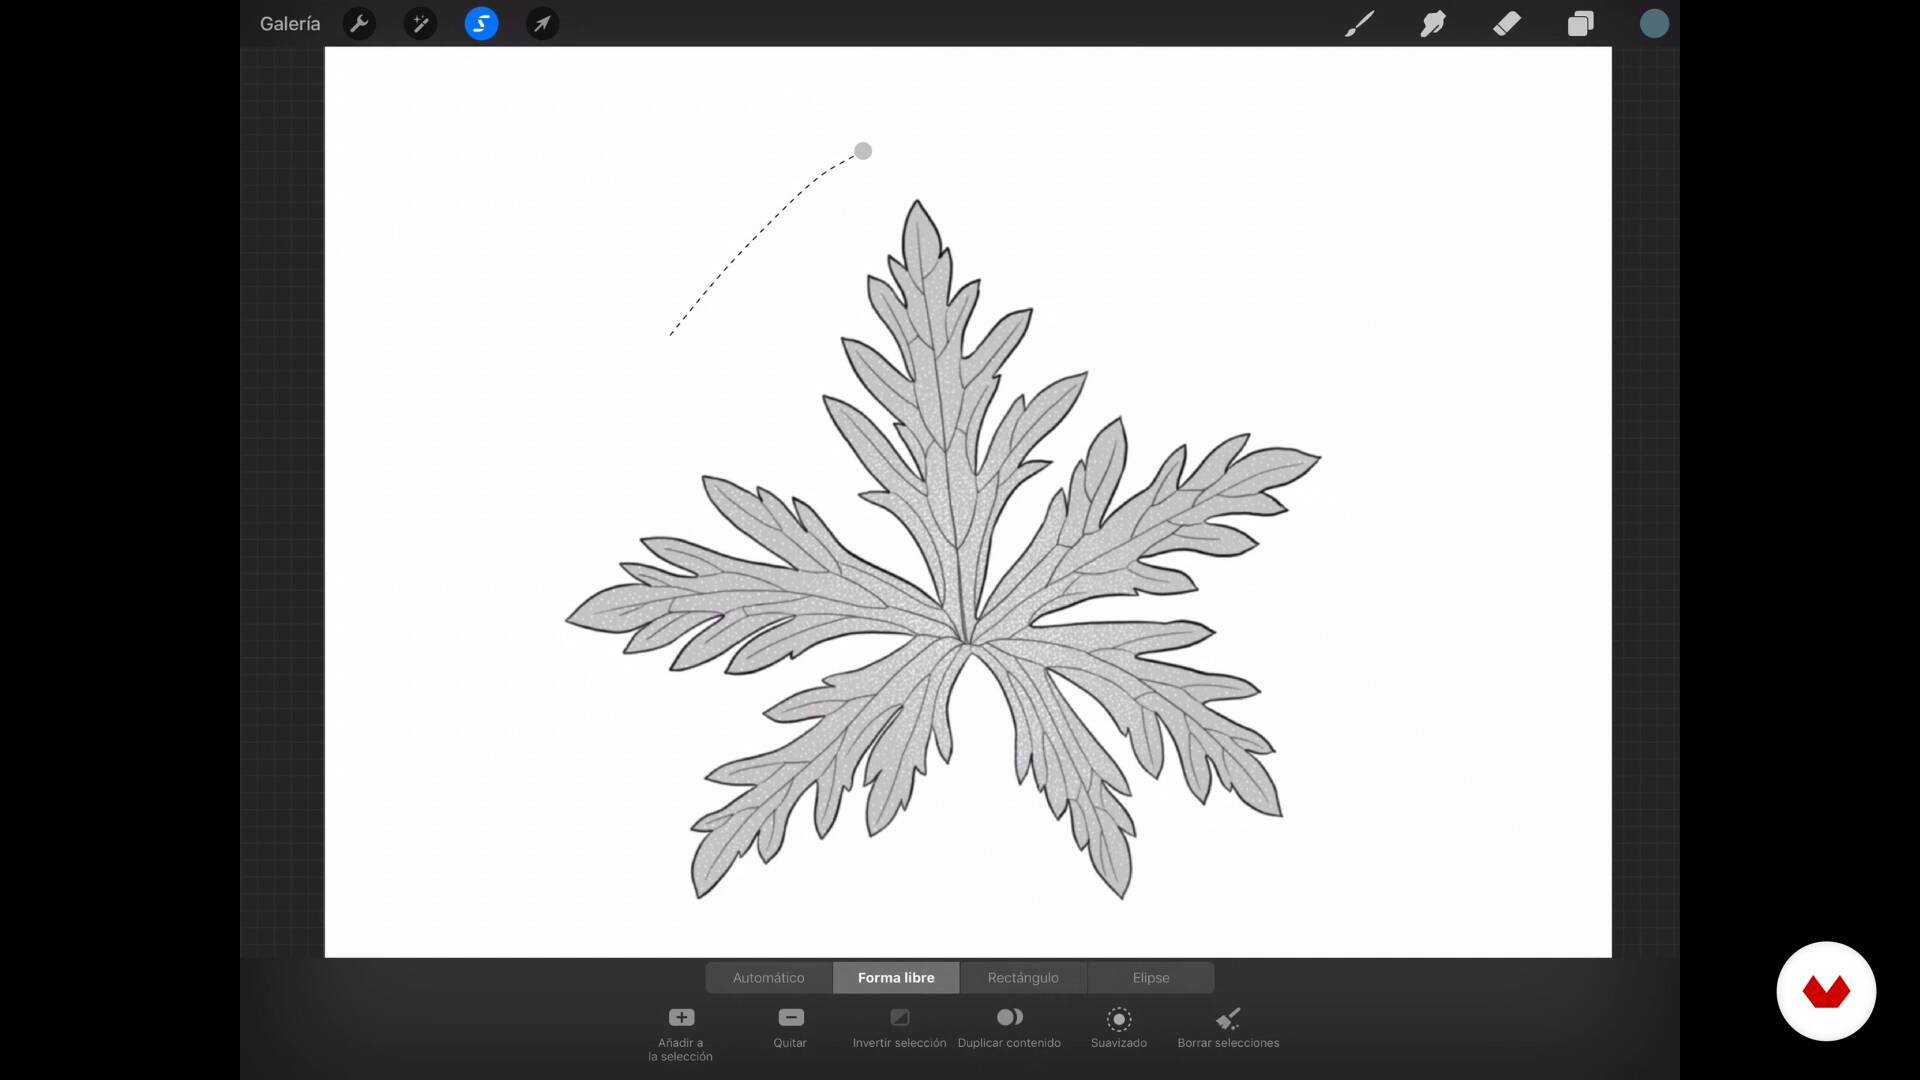Open the Adjustments magic wand menu
This screenshot has width=1920, height=1080.
[420, 23]
